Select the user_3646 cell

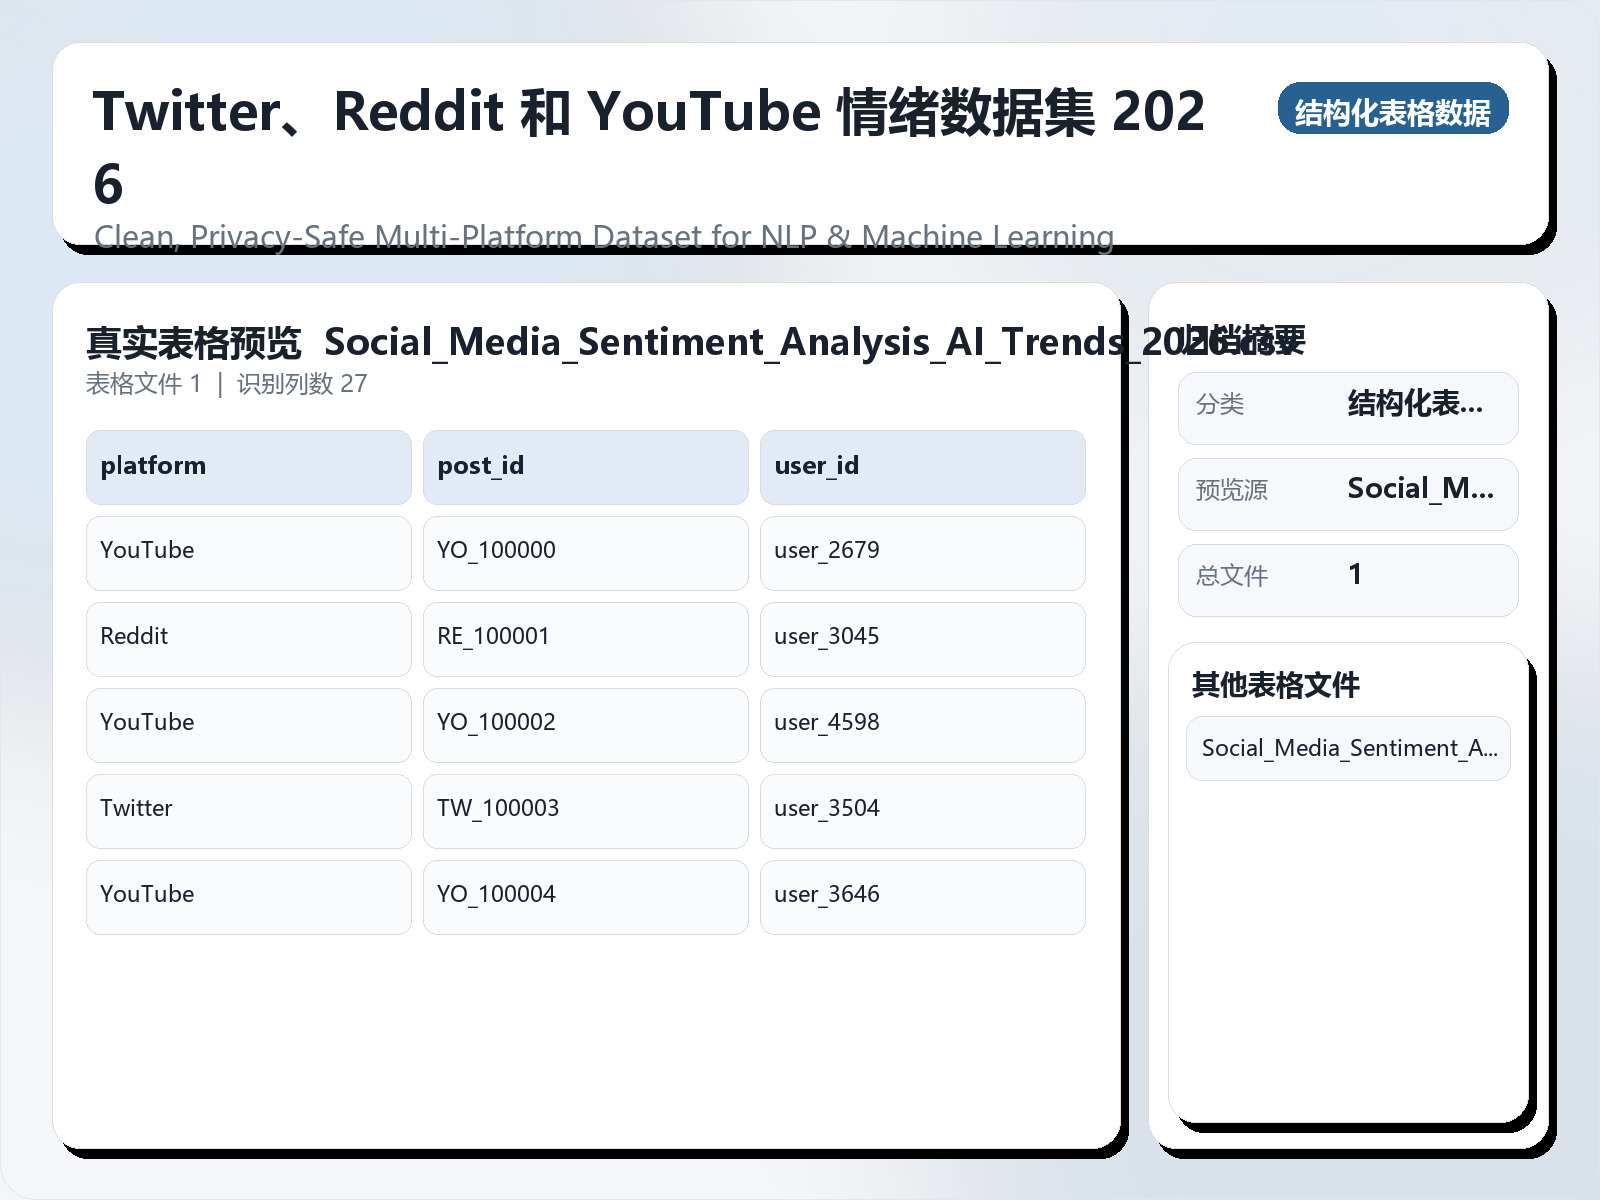[922, 896]
